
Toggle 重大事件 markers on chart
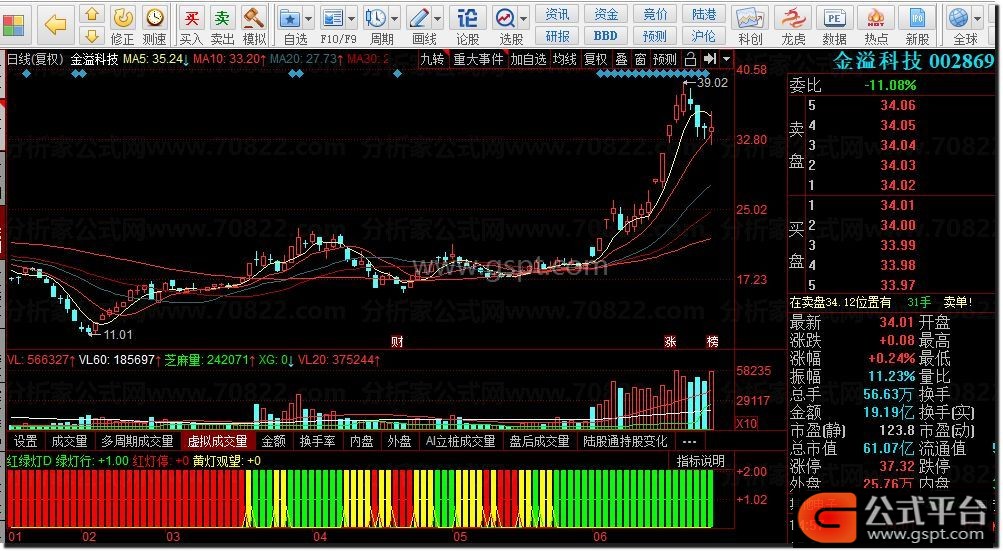coord(479,60)
